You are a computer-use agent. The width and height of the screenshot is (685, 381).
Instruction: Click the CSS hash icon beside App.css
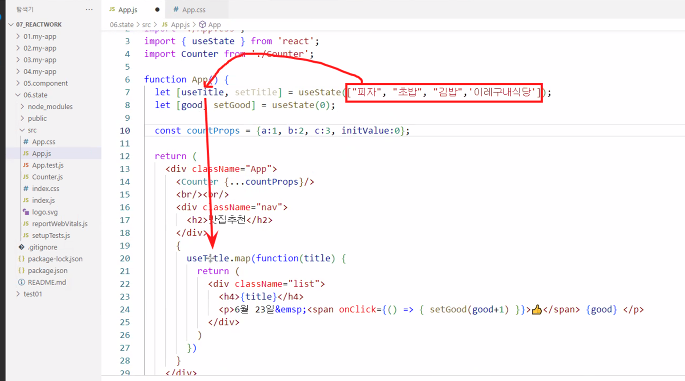(x=26, y=142)
